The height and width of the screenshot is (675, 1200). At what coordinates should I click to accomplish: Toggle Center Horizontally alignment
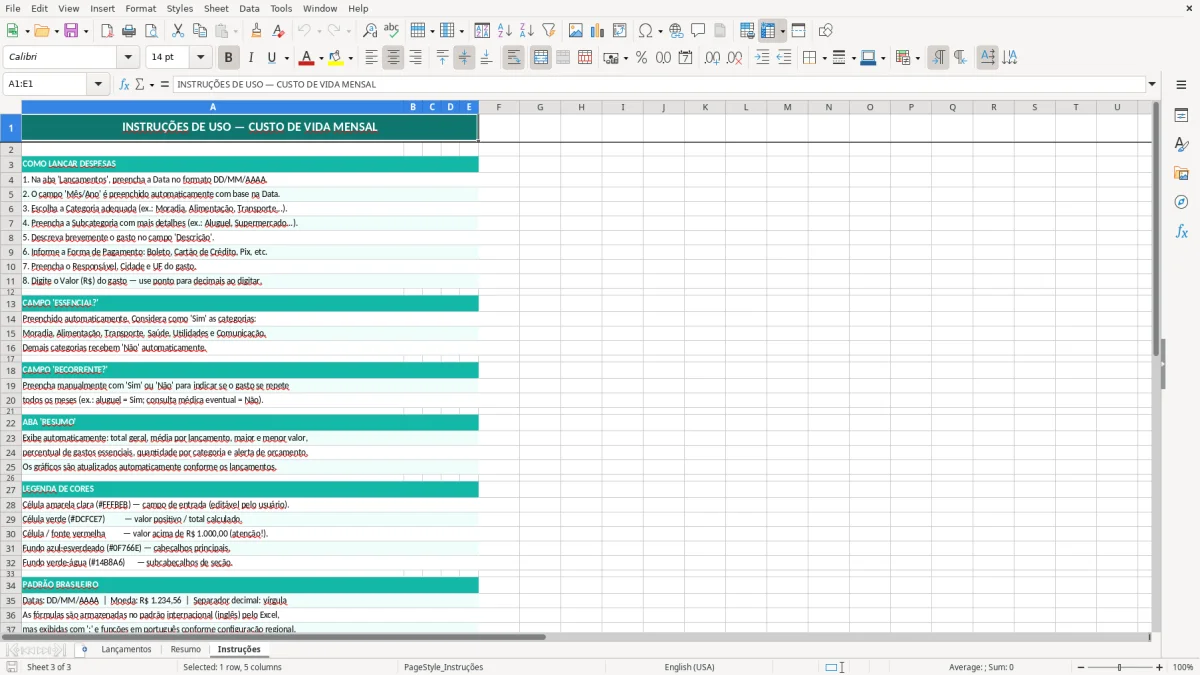(393, 58)
